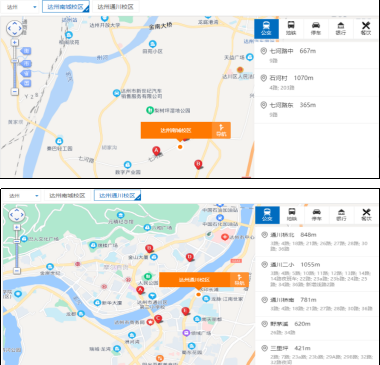Select 地铁 subway category in bottom panel
This screenshot has height=365, width=380.
[292, 215]
